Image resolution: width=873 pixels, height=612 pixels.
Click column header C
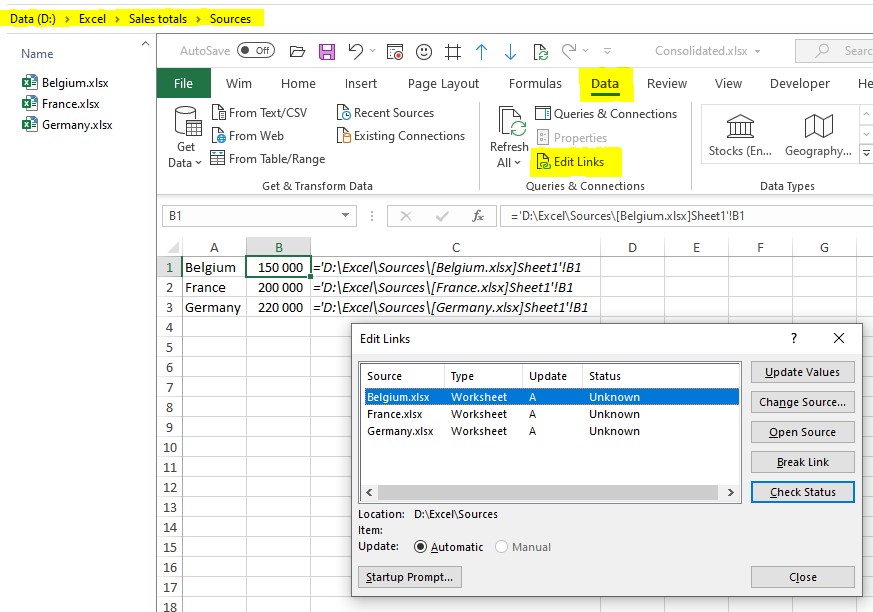[x=455, y=247]
